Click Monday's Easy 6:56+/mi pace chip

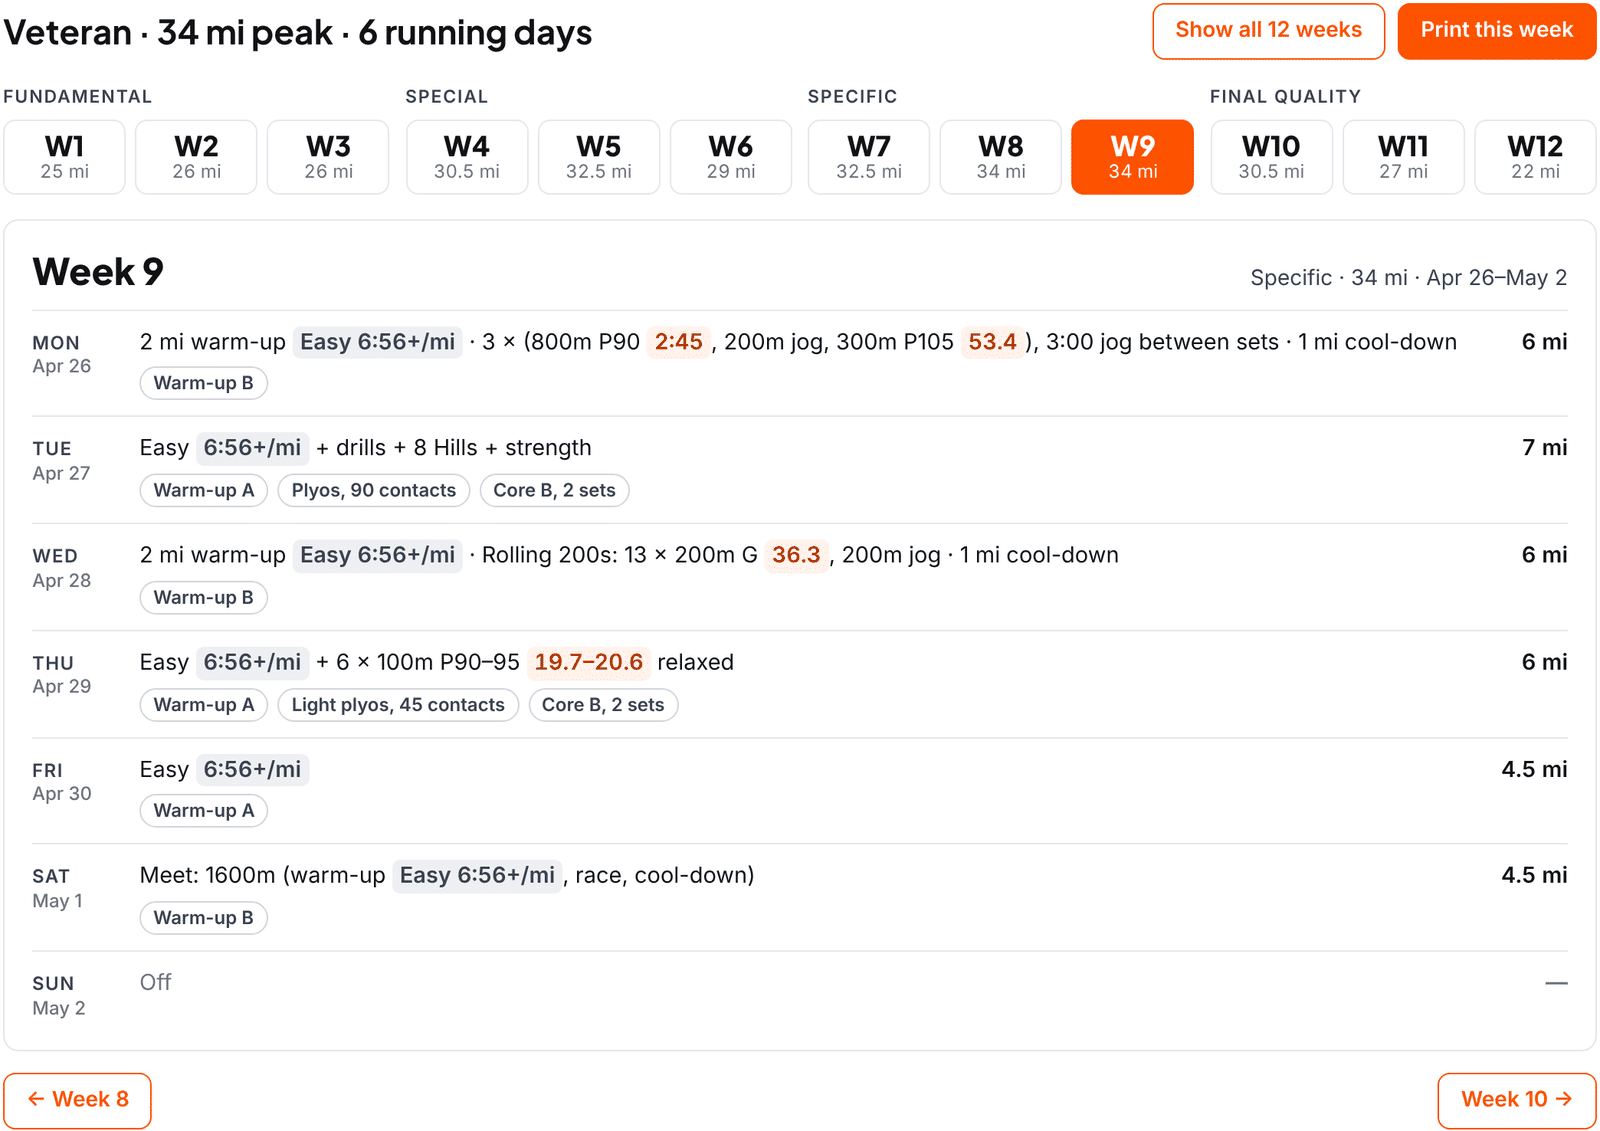point(378,342)
